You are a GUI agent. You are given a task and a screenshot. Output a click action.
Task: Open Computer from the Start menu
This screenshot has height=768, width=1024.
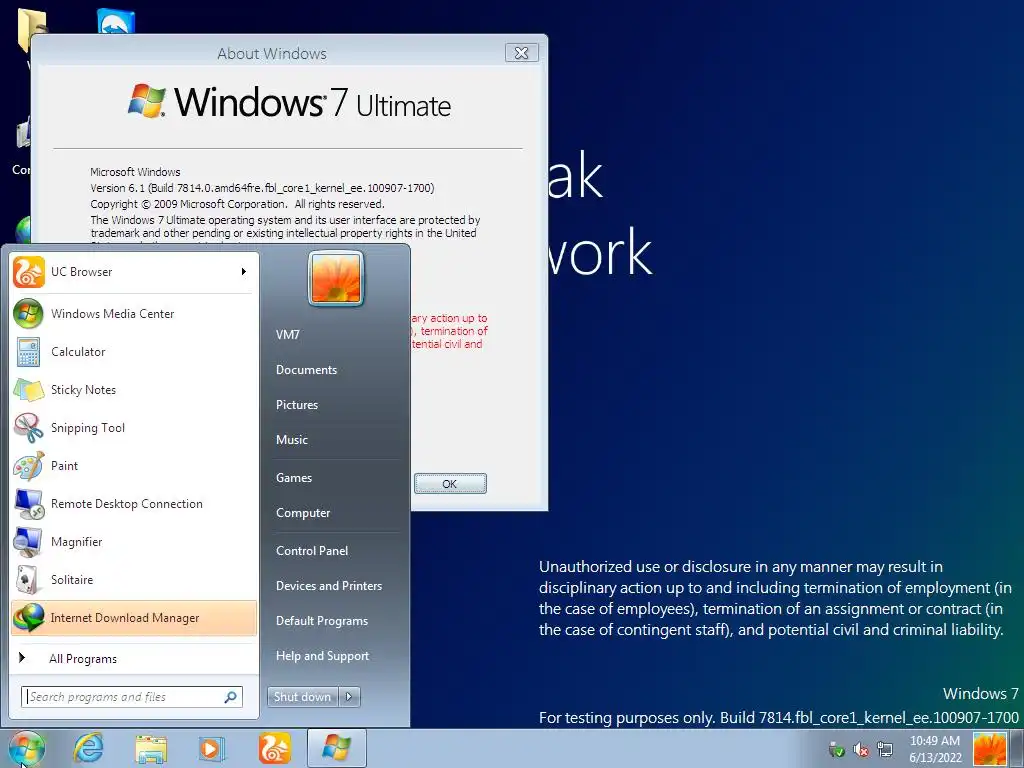pyautogui.click(x=302, y=513)
